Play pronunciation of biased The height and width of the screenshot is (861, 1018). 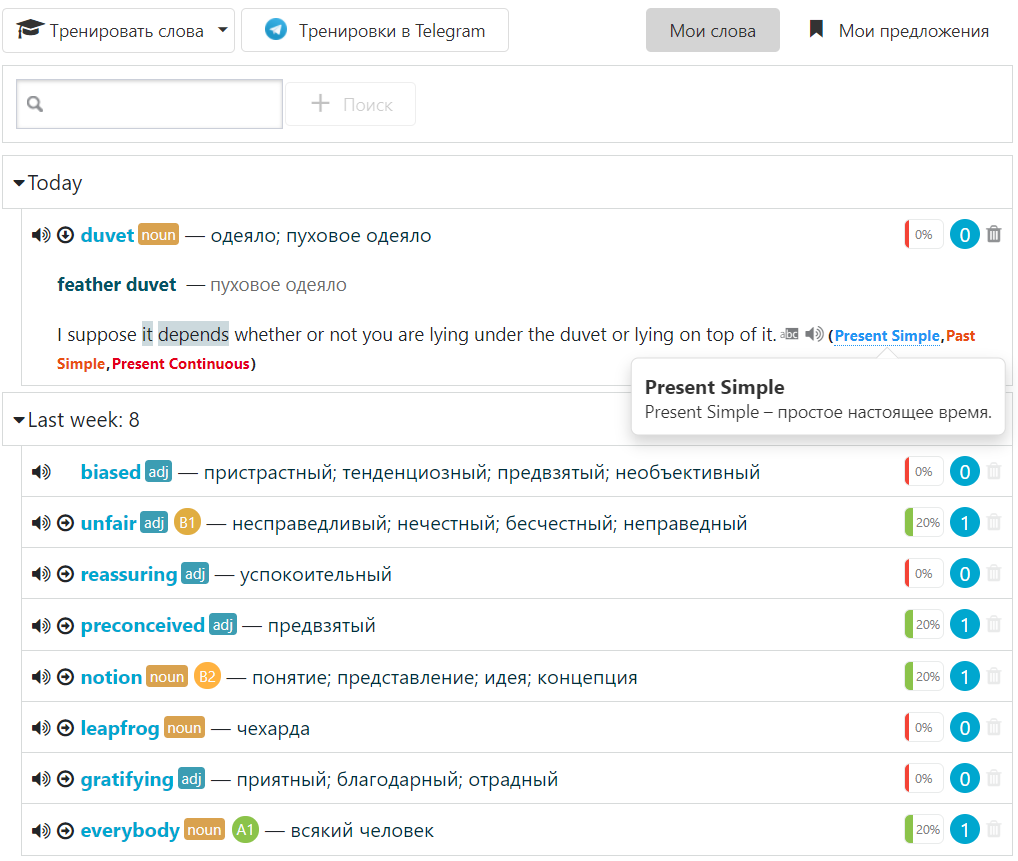[x=41, y=471]
